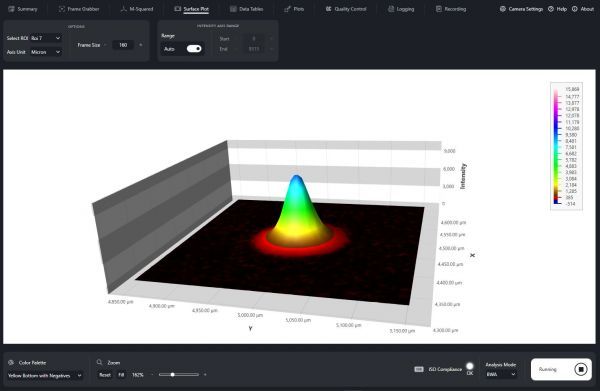Click the zoom level slider
600x391 pixels.
(x=179, y=375)
